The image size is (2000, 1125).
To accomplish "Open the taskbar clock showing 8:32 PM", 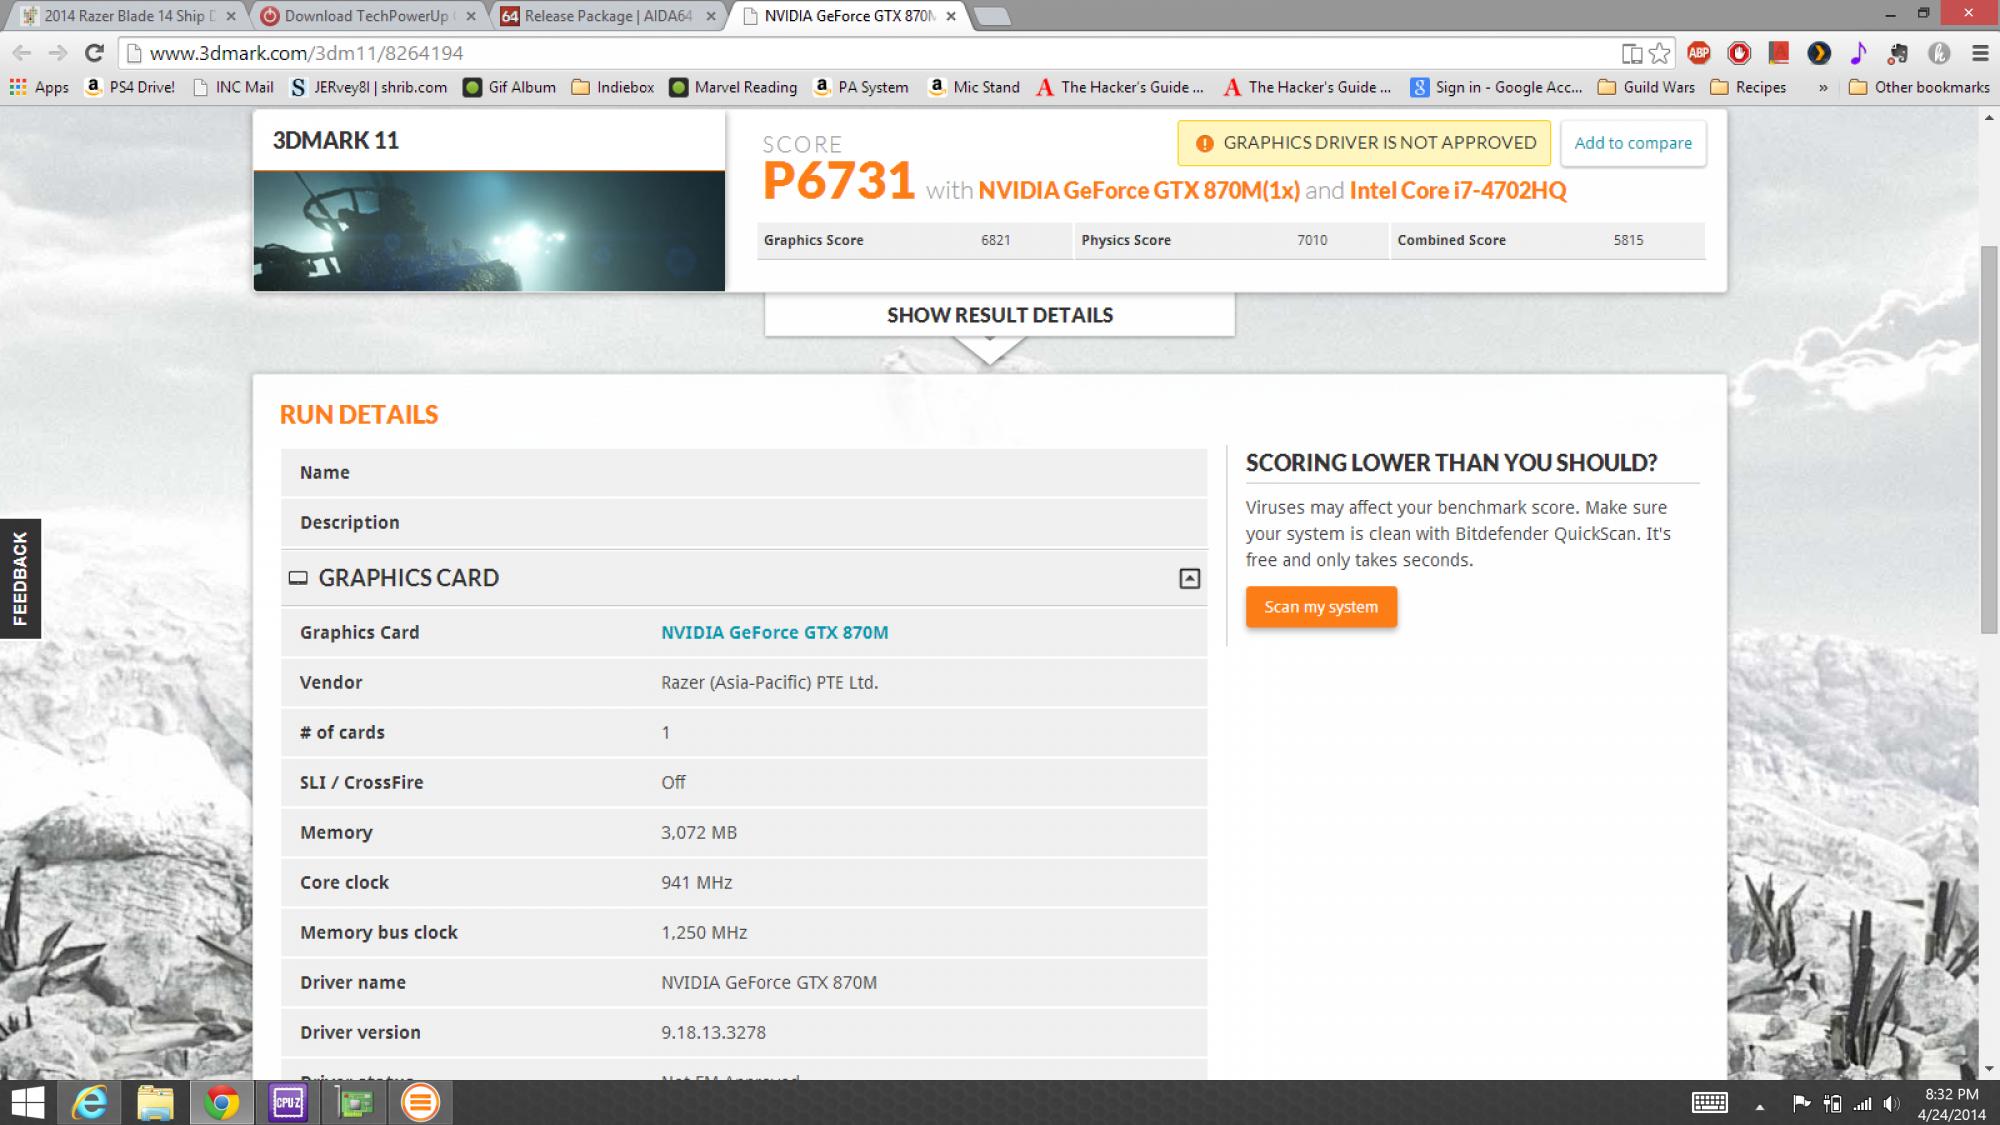I will pyautogui.click(x=1951, y=1104).
